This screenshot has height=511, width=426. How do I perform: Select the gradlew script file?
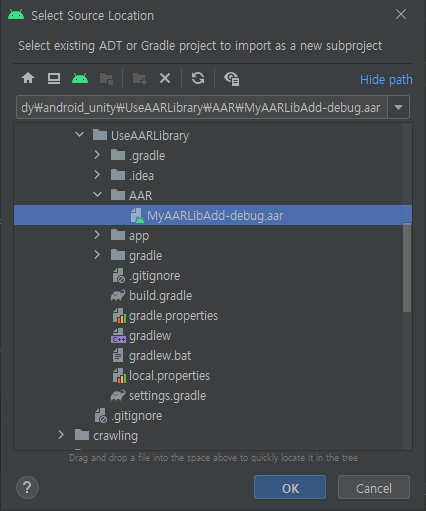tap(150, 336)
